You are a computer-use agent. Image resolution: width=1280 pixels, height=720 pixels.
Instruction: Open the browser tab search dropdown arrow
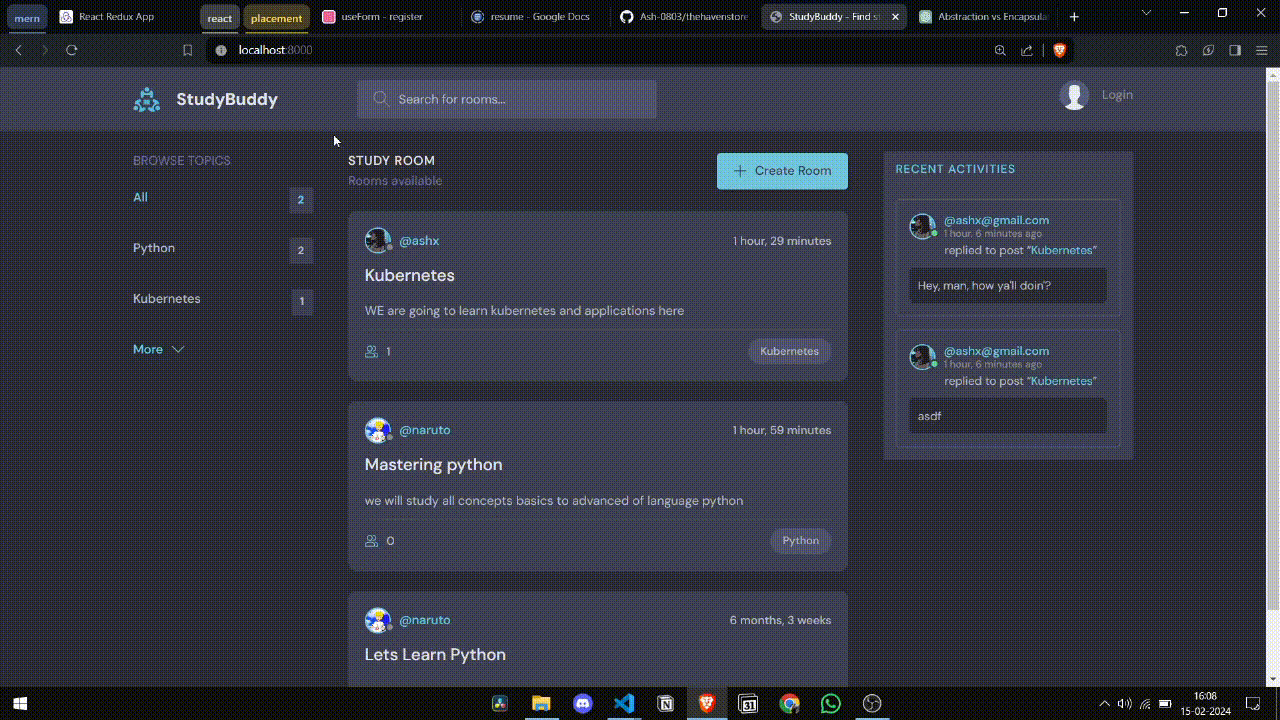[x=1146, y=13]
